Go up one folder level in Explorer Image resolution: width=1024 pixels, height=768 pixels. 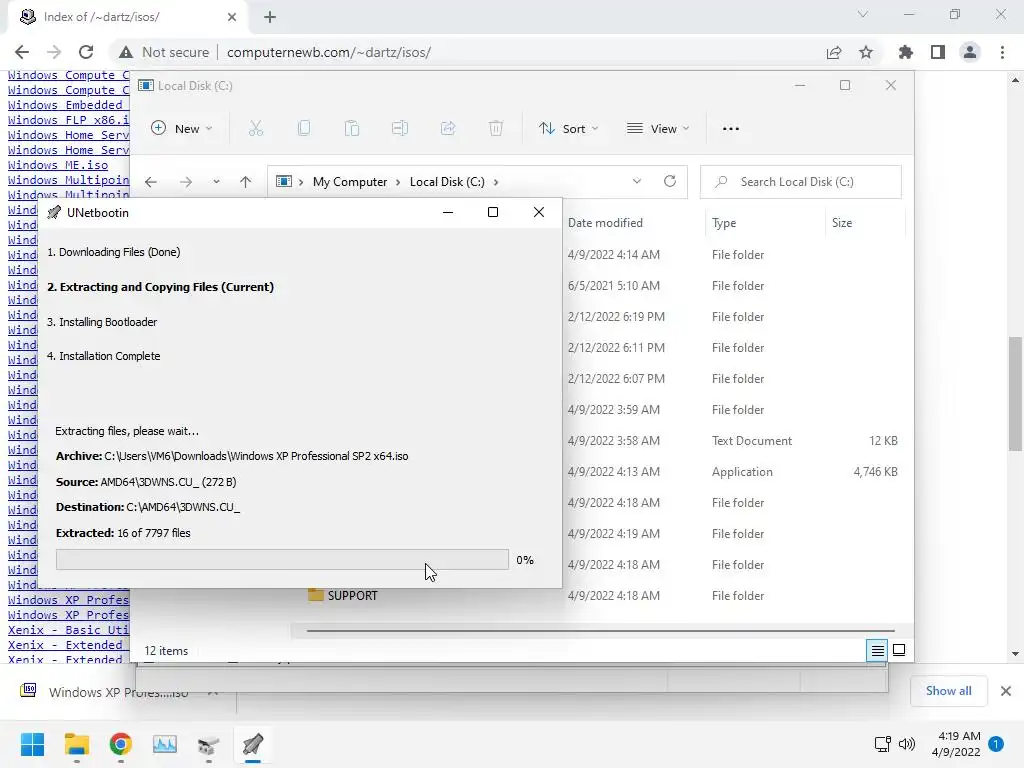point(246,182)
